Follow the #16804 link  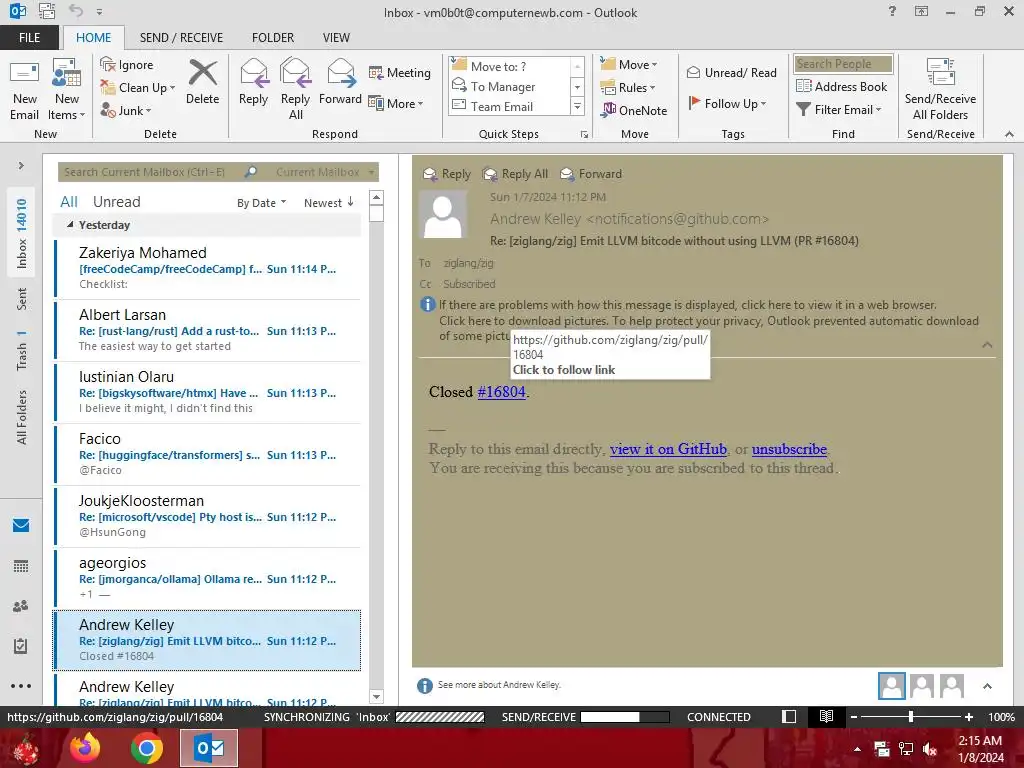tap(502, 392)
